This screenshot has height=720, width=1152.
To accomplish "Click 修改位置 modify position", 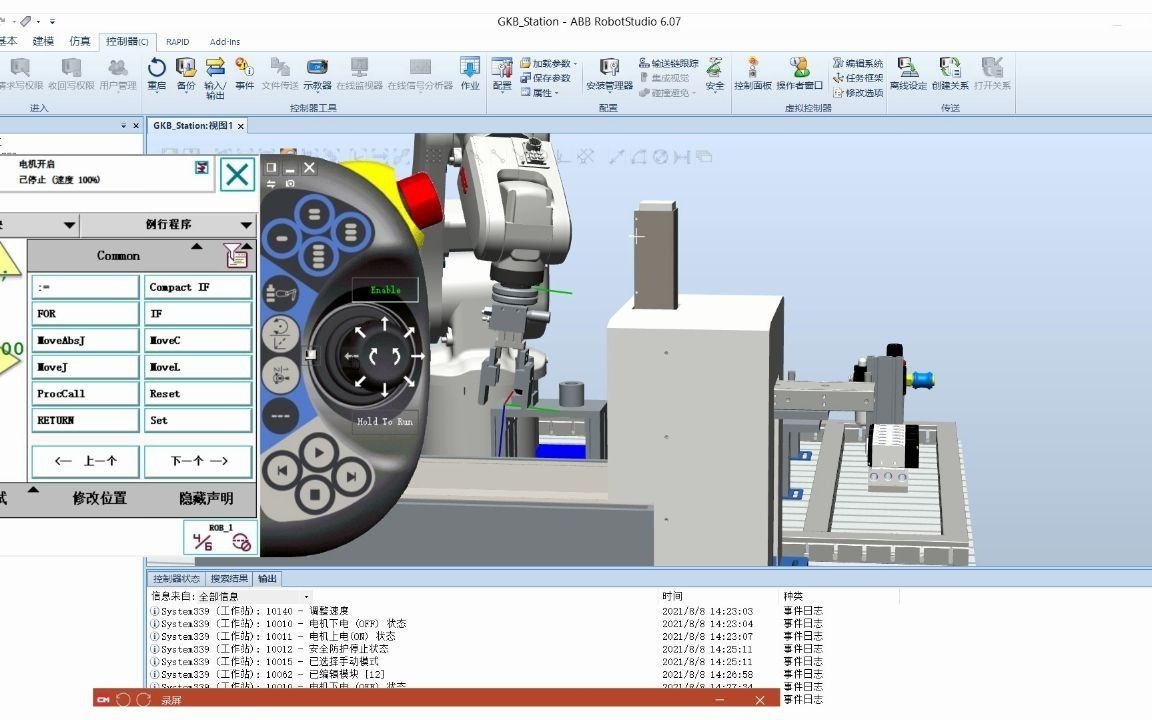I will [x=99, y=498].
